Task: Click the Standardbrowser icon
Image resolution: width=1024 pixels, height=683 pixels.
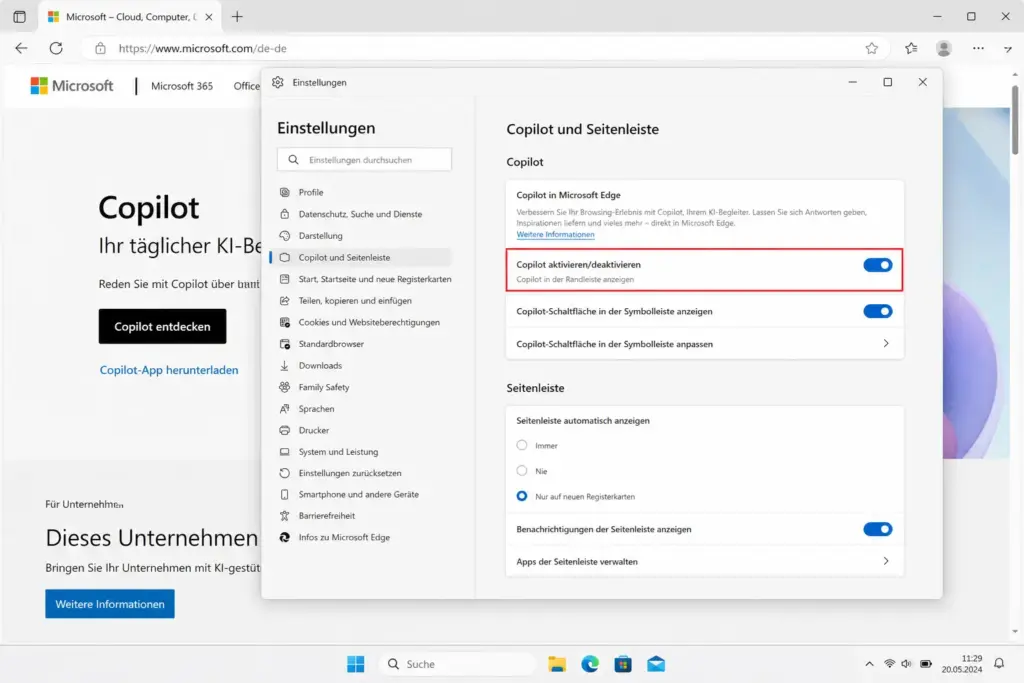Action: (x=285, y=343)
